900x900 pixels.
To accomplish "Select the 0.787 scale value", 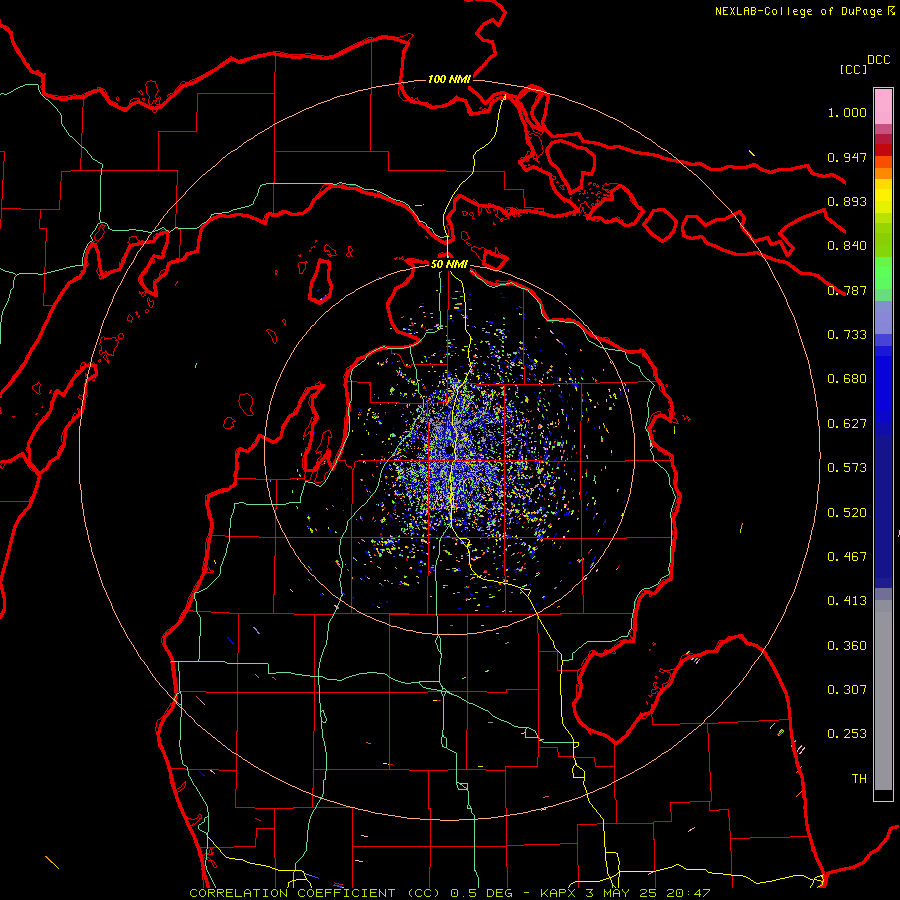I will (x=847, y=290).
